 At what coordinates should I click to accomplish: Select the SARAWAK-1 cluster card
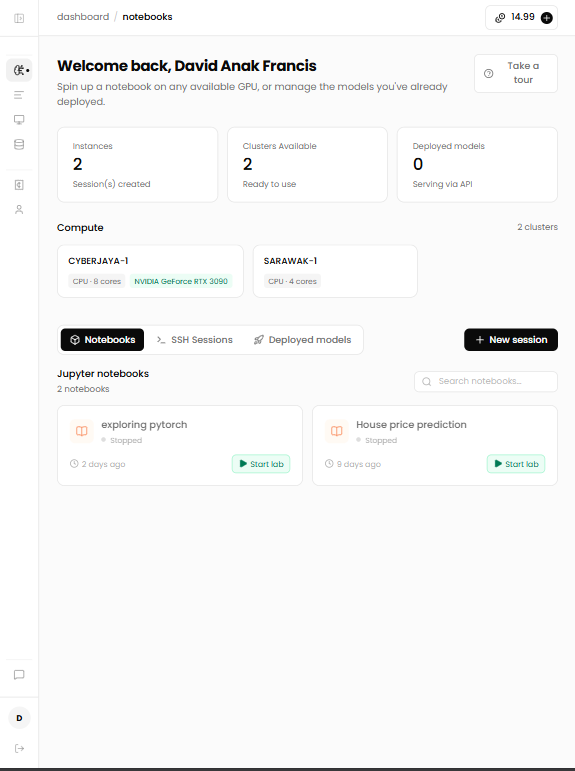(335, 271)
